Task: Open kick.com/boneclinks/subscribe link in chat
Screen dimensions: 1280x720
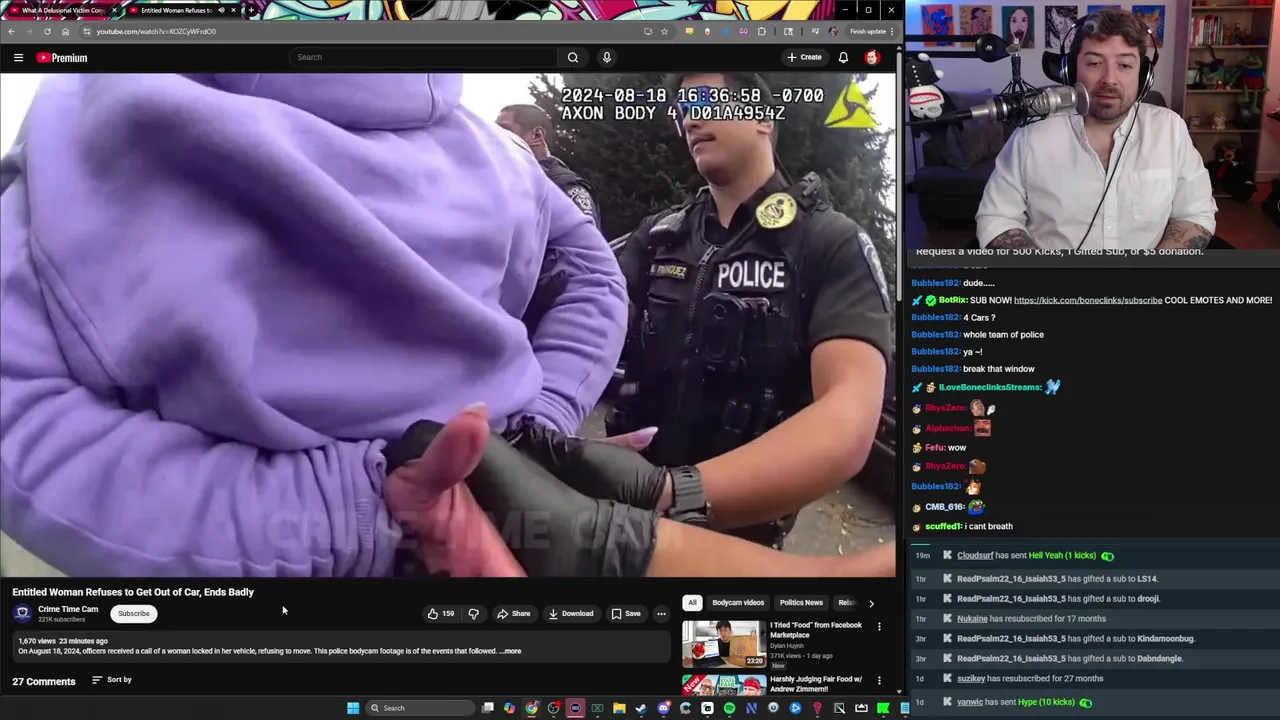Action: point(1088,300)
